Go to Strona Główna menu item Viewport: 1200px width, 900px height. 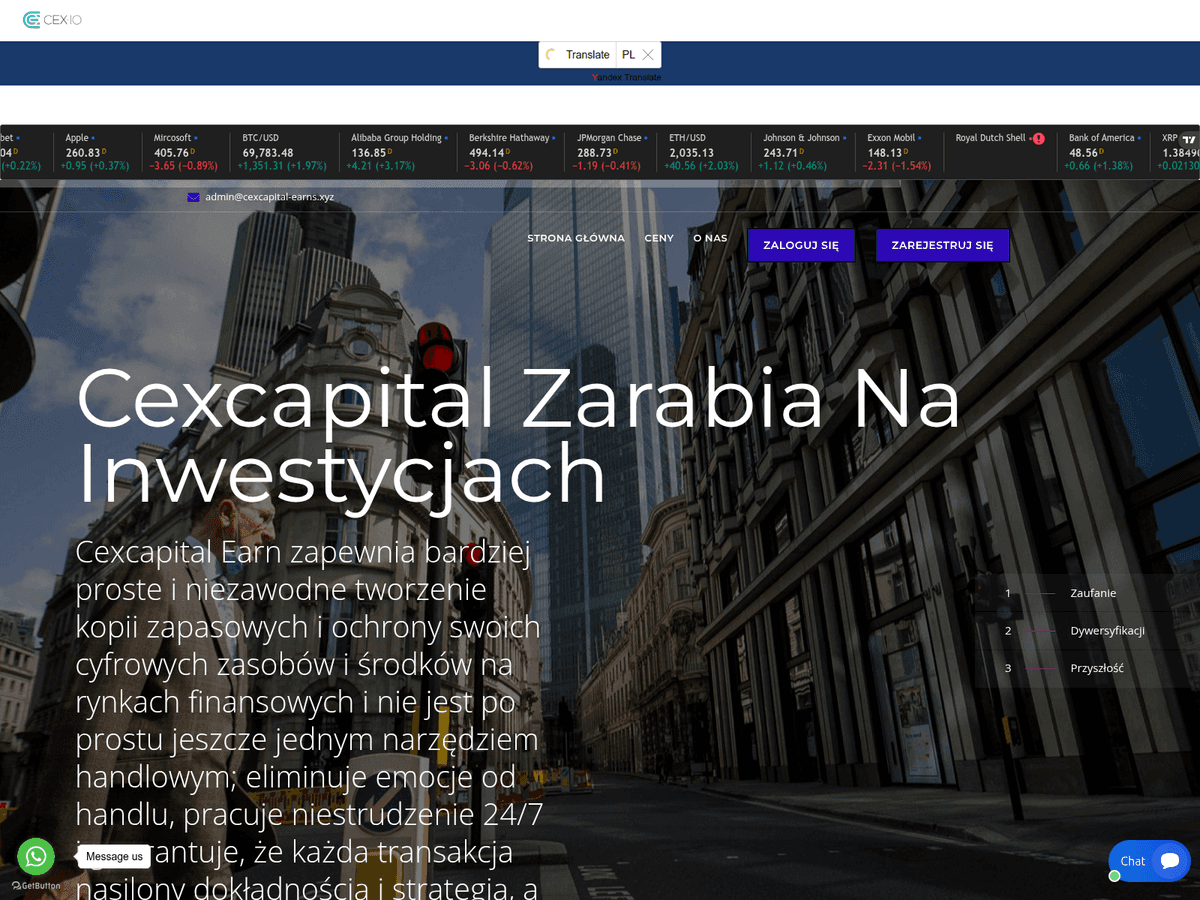tap(576, 238)
